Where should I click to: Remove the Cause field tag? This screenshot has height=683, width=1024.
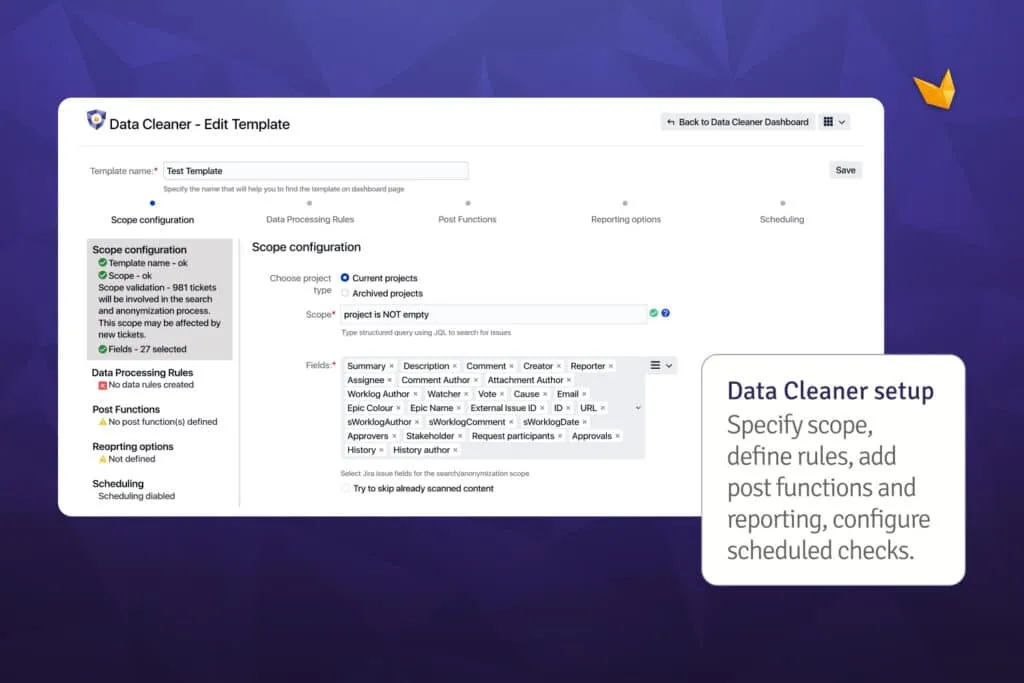(x=545, y=394)
